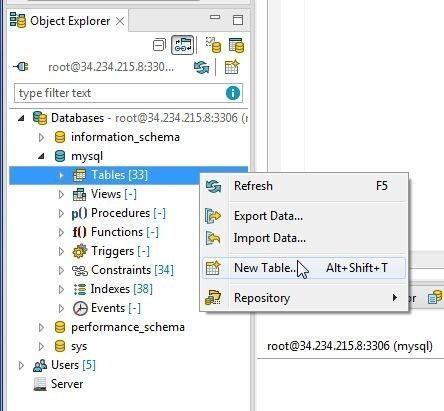The height and width of the screenshot is (411, 444).
Task: Click the Refresh menu icon
Action: coord(213,186)
